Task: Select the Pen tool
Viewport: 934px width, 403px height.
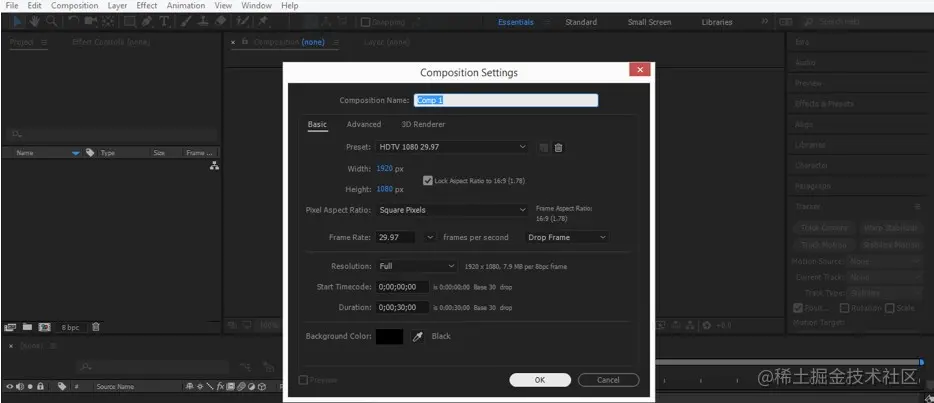Action: click(147, 21)
